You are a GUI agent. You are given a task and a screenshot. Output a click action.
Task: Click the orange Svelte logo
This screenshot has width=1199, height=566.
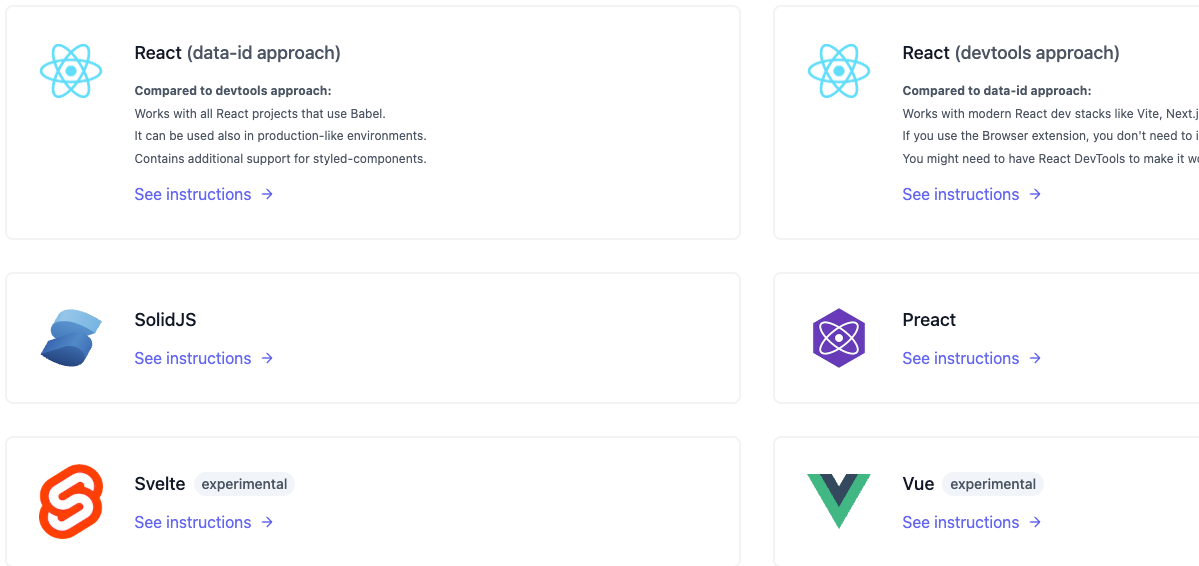(x=71, y=502)
